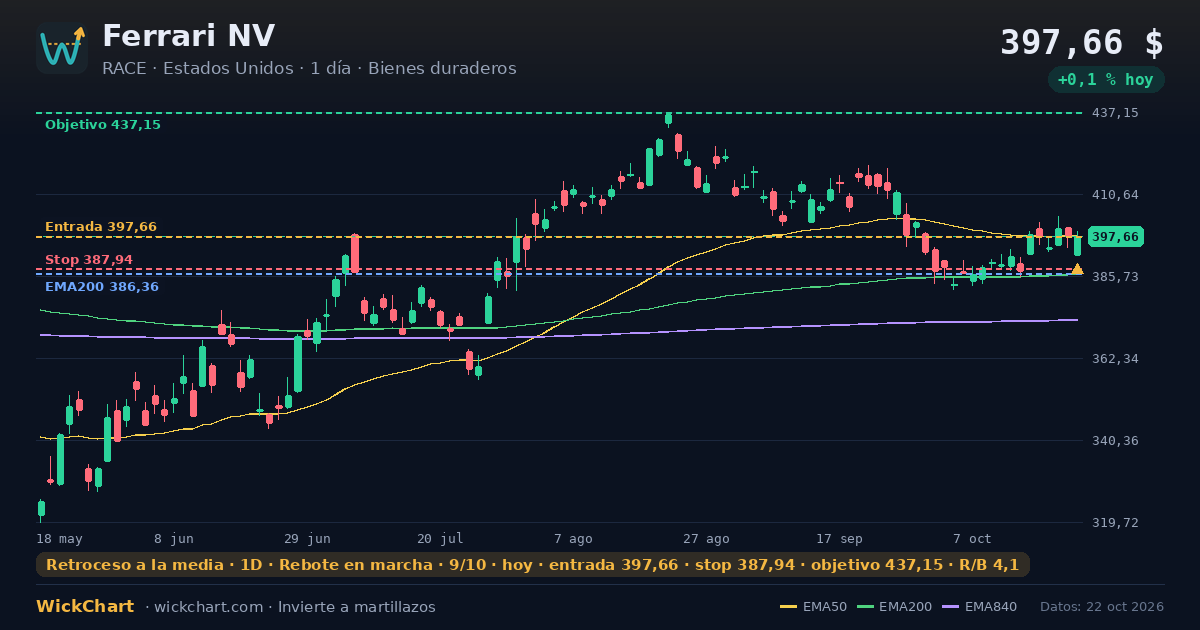Select the Objetivo 437,15 line label
This screenshot has width=1200, height=630.
(103, 125)
